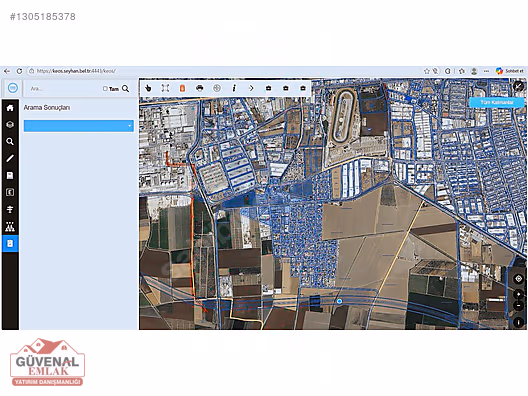528x396 pixels.
Task: Toggle the round menu button beside search
Action: point(13,88)
